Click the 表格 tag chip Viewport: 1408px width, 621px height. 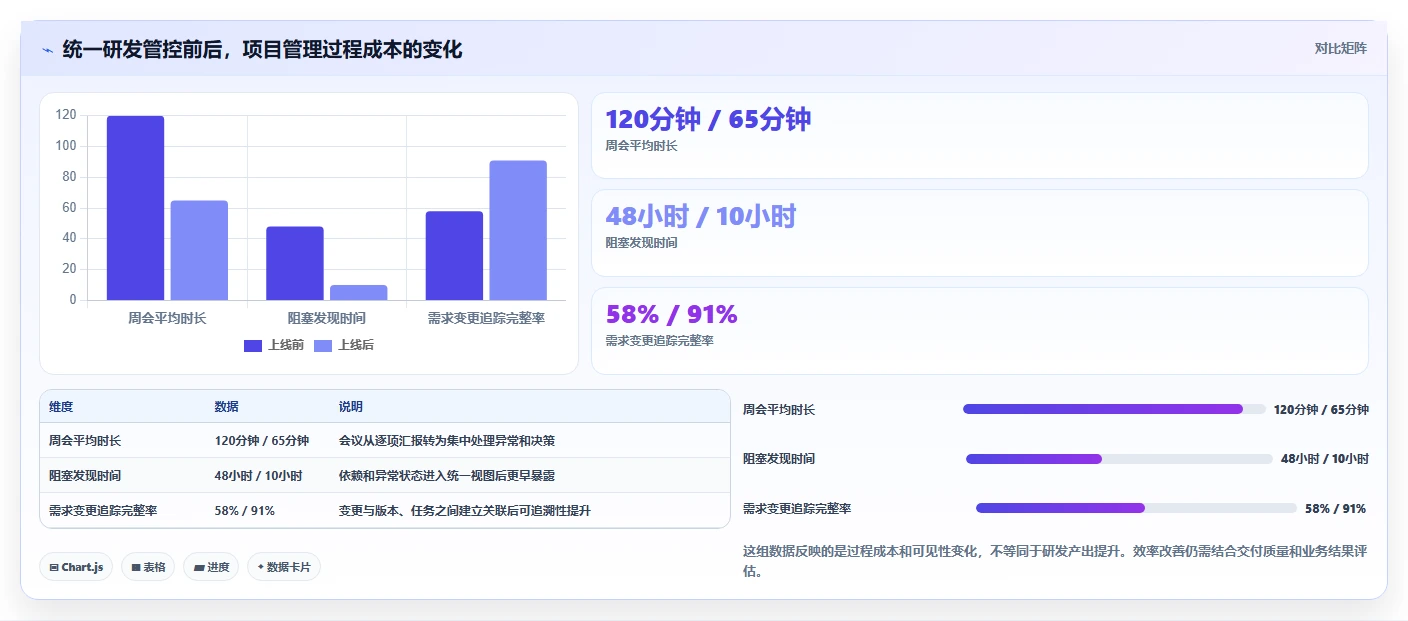(148, 567)
